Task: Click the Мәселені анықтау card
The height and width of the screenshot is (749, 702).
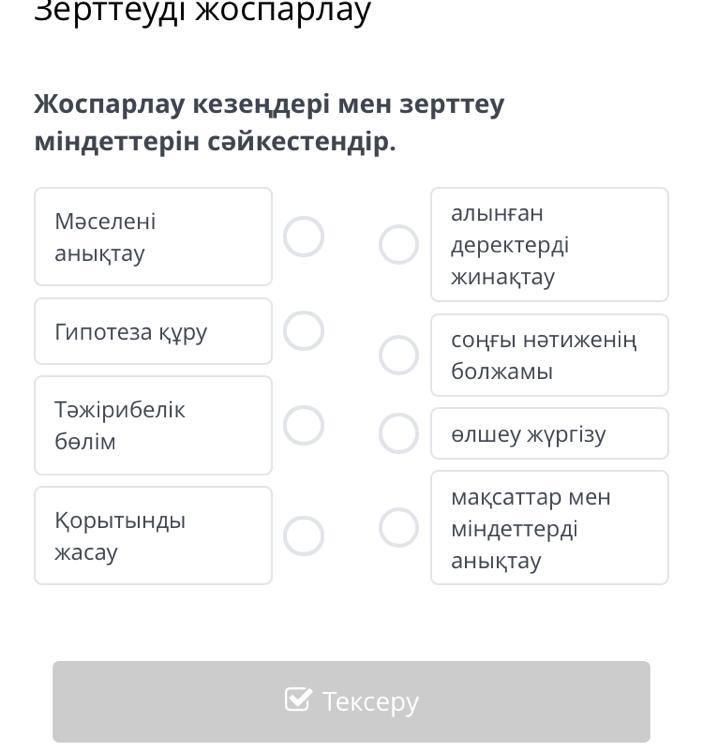Action: [x=153, y=237]
